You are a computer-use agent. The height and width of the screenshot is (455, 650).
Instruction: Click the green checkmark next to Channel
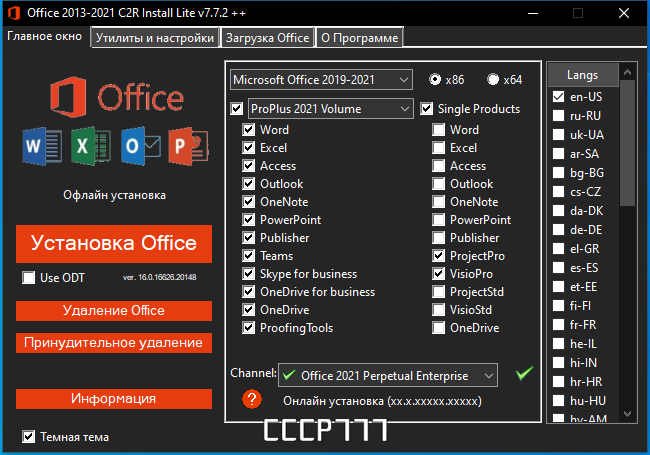tap(523, 374)
